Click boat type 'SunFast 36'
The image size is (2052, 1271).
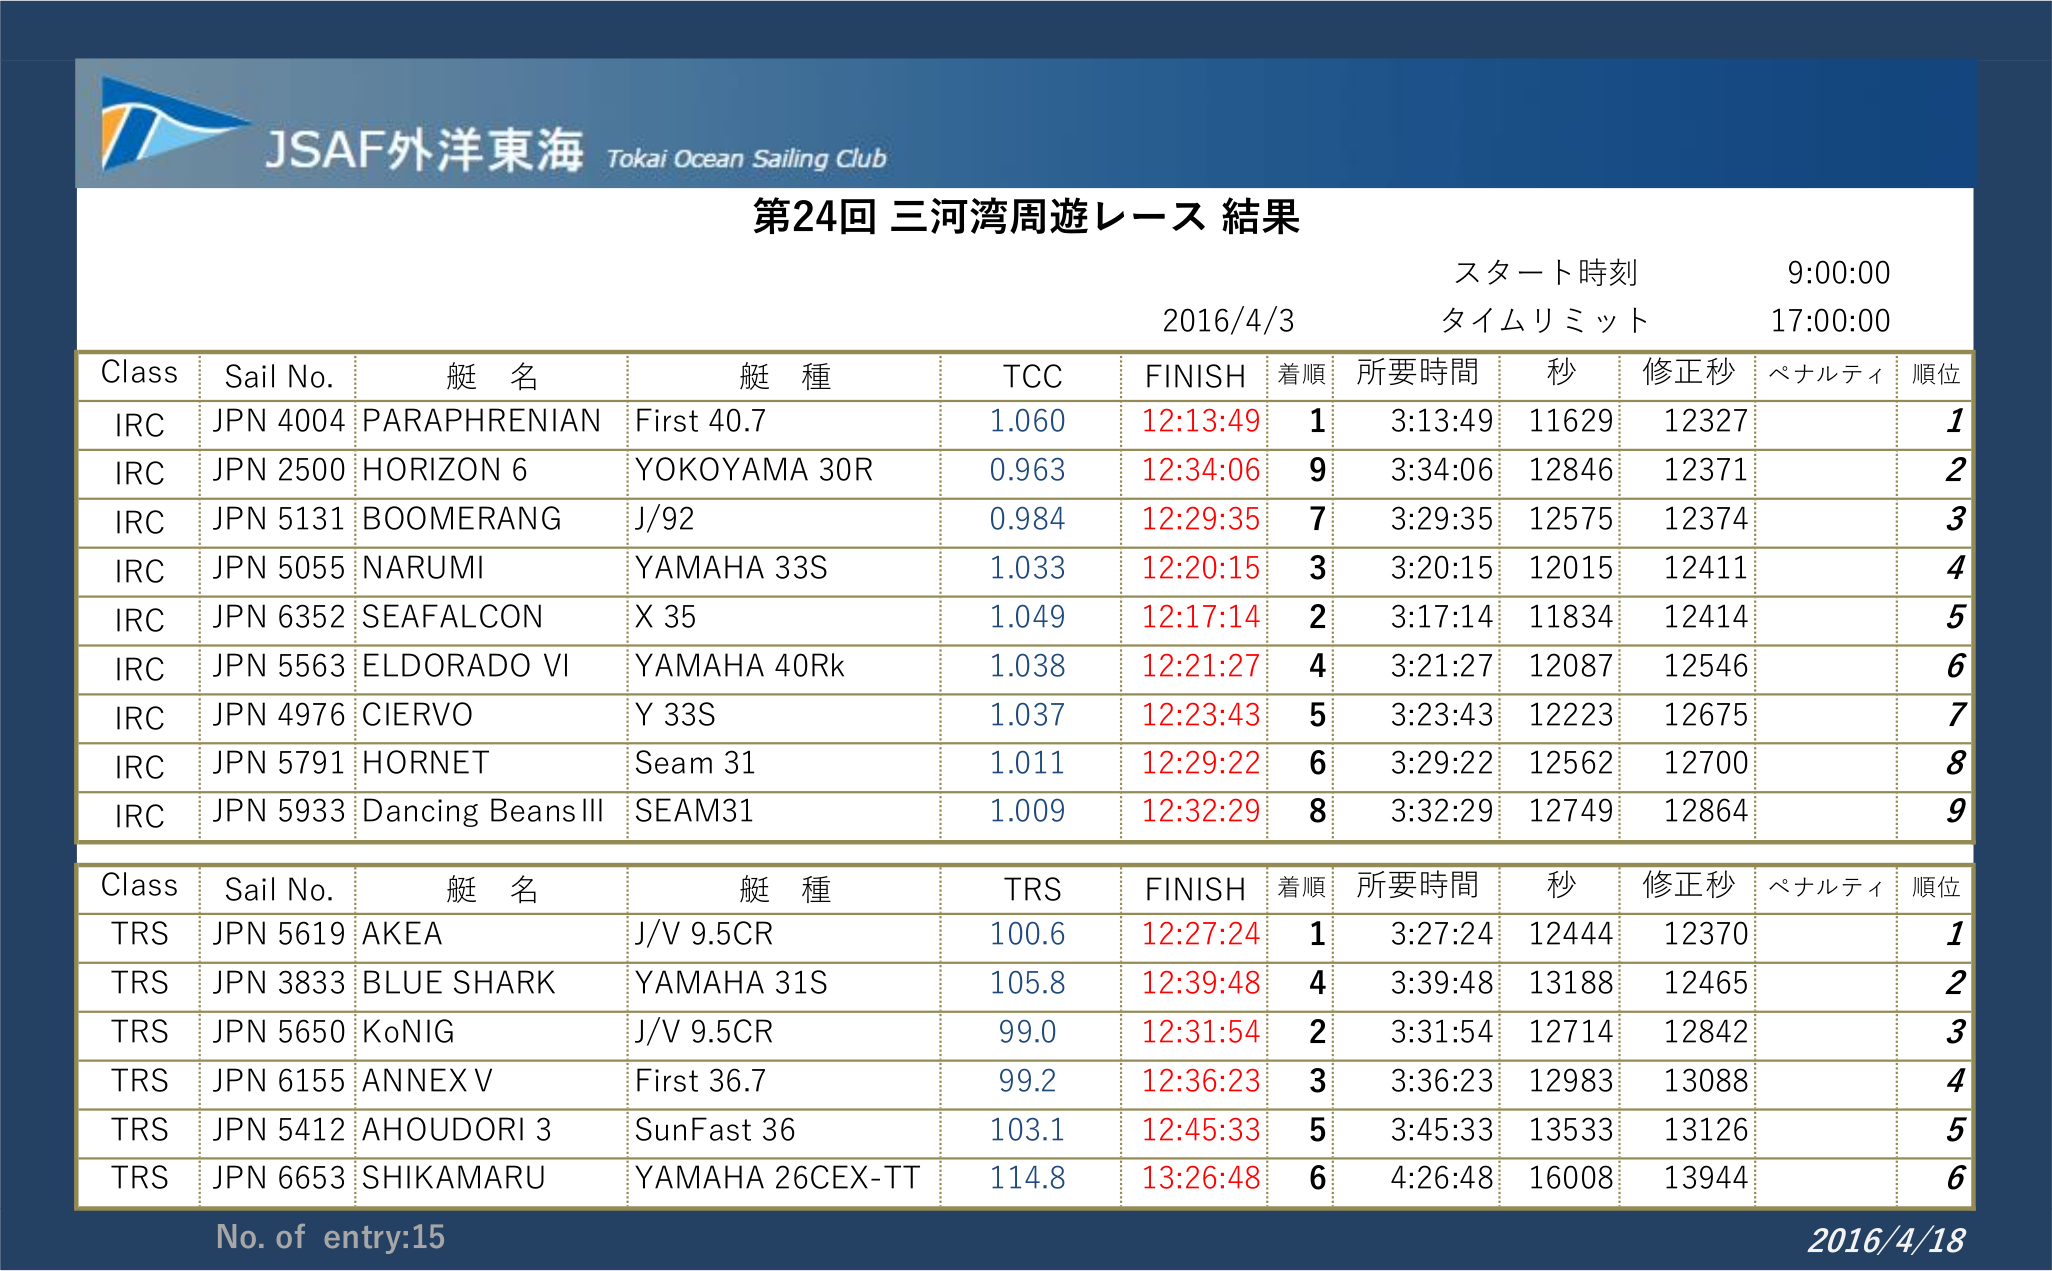[715, 1130]
